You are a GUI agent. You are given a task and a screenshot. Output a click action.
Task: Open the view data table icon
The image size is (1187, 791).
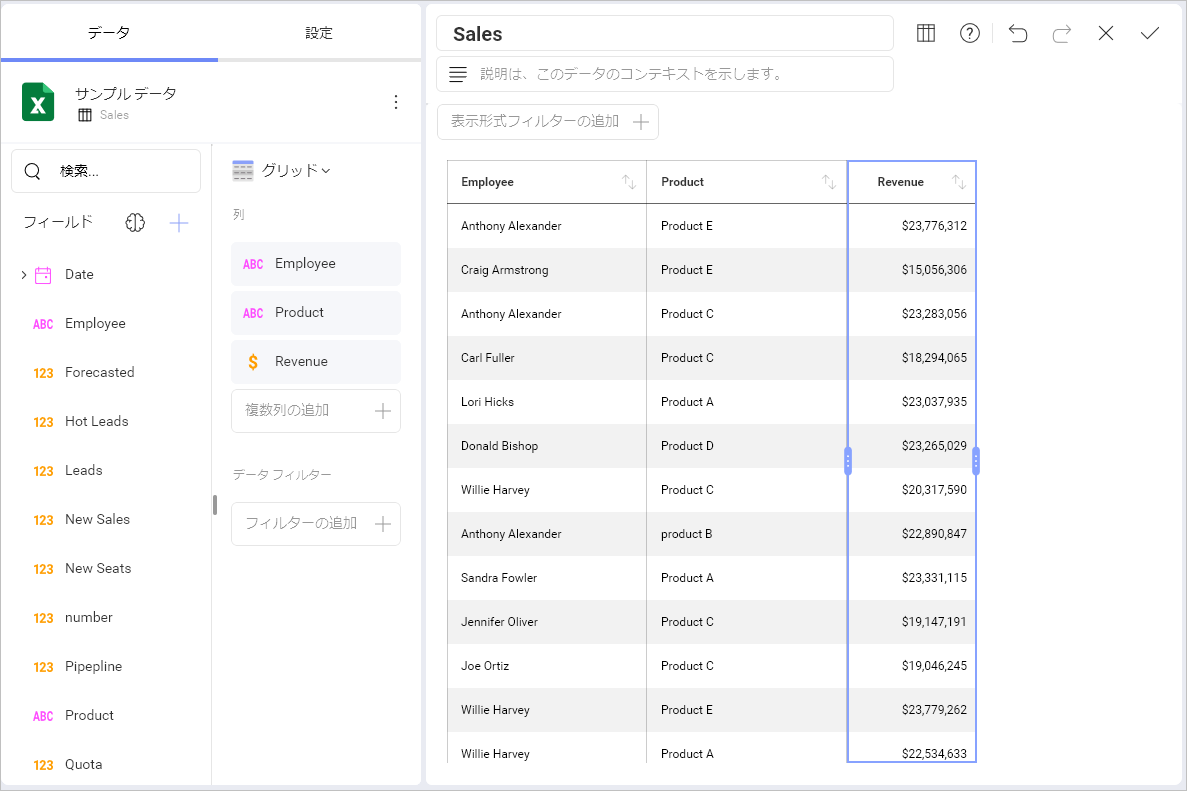(x=926, y=33)
